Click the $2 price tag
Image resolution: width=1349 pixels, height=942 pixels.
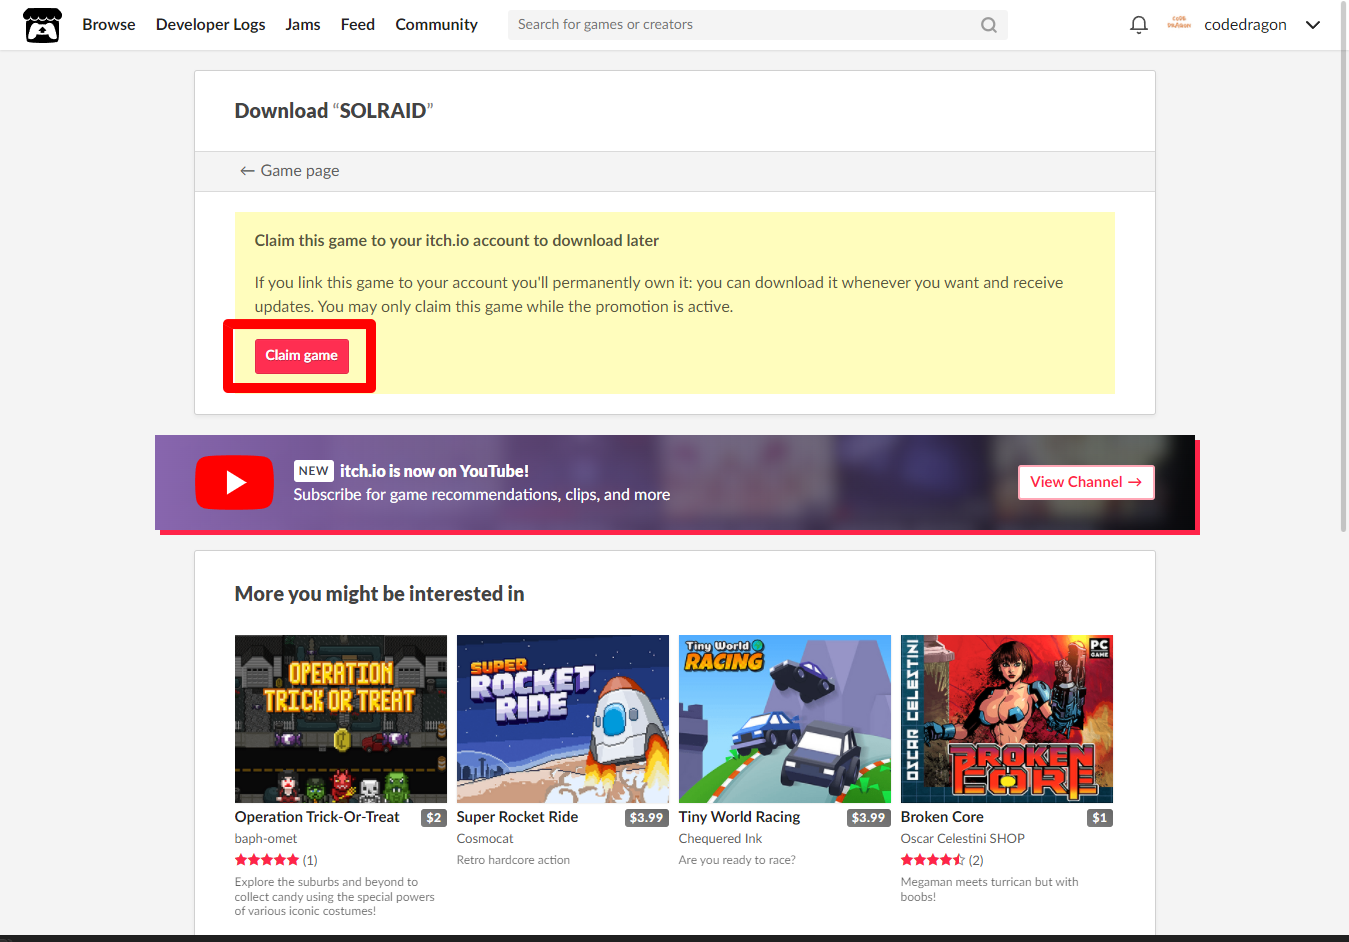tap(434, 818)
